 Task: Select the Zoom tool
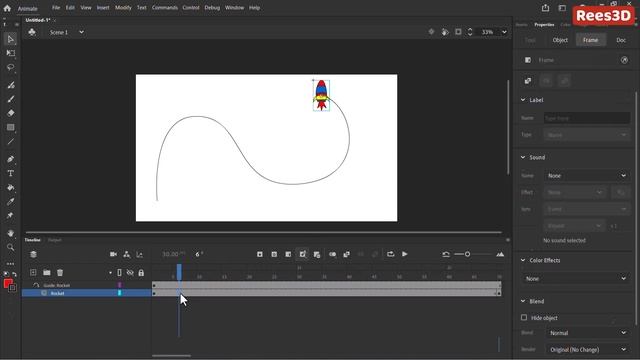tap(11, 247)
